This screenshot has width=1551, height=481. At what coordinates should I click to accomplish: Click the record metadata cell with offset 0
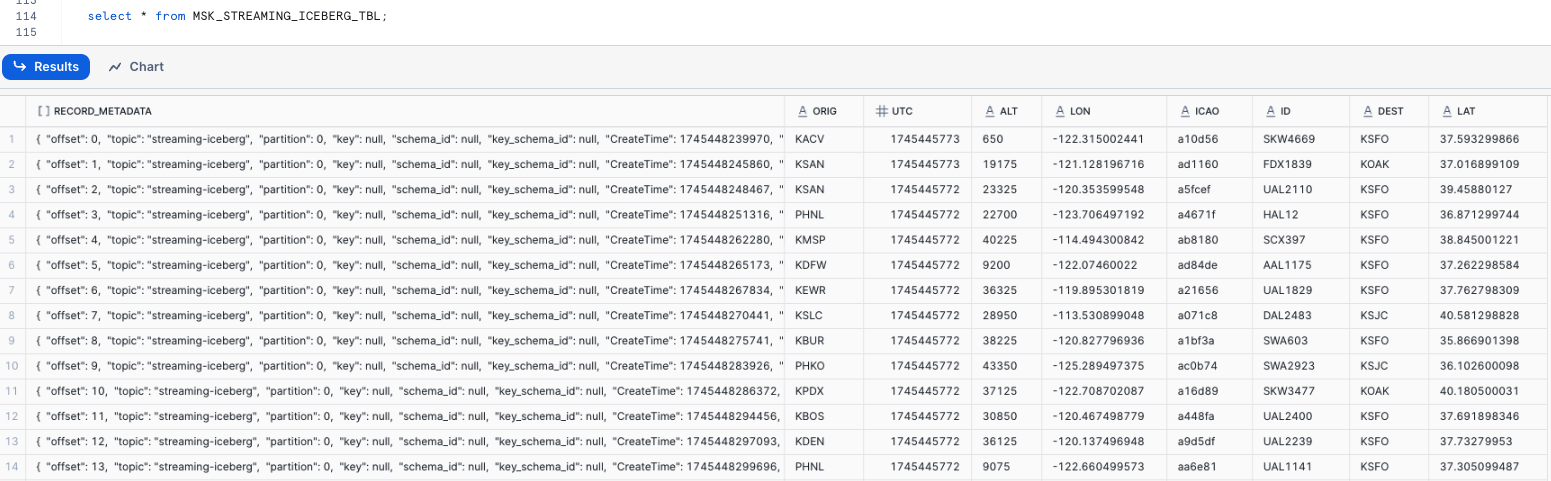click(x=404, y=139)
